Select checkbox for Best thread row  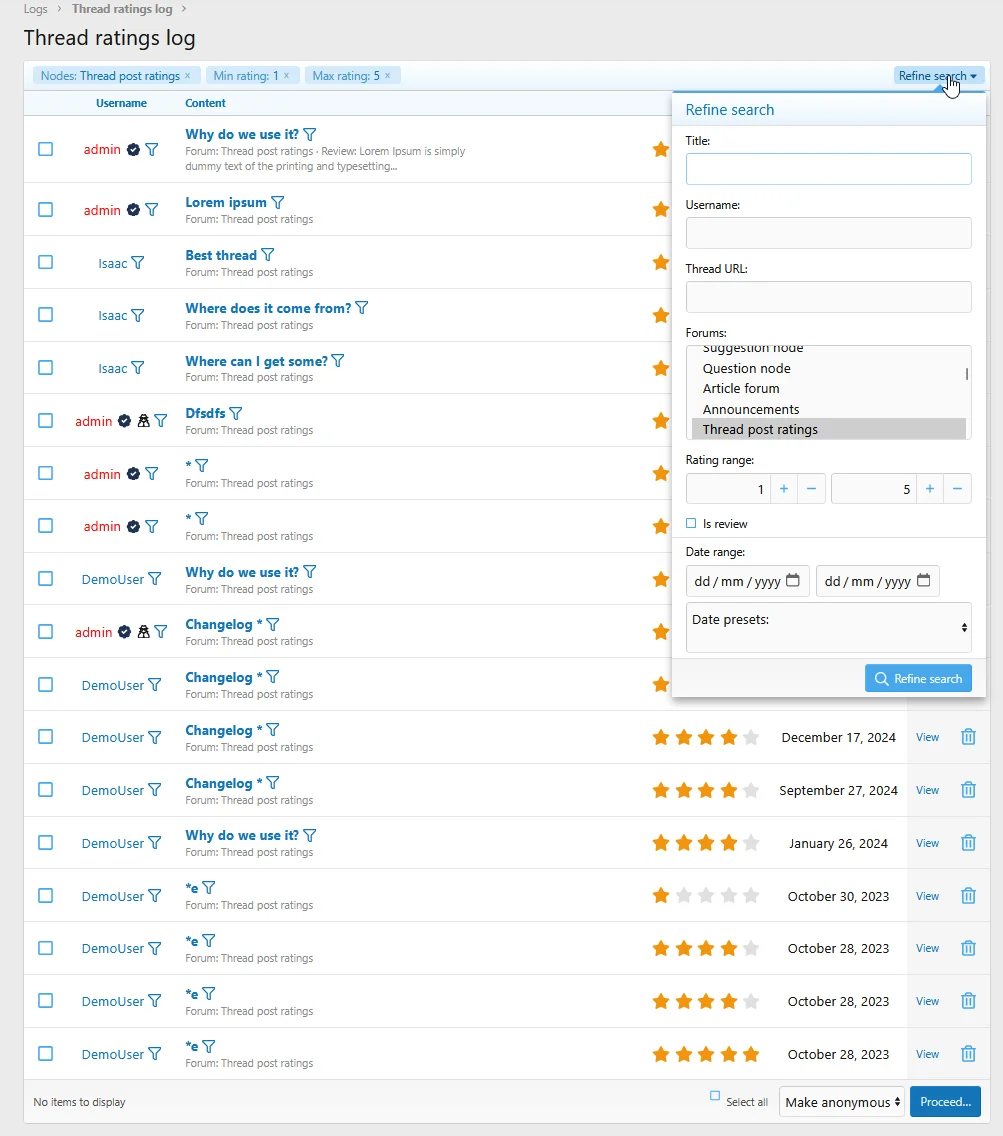(x=45, y=262)
